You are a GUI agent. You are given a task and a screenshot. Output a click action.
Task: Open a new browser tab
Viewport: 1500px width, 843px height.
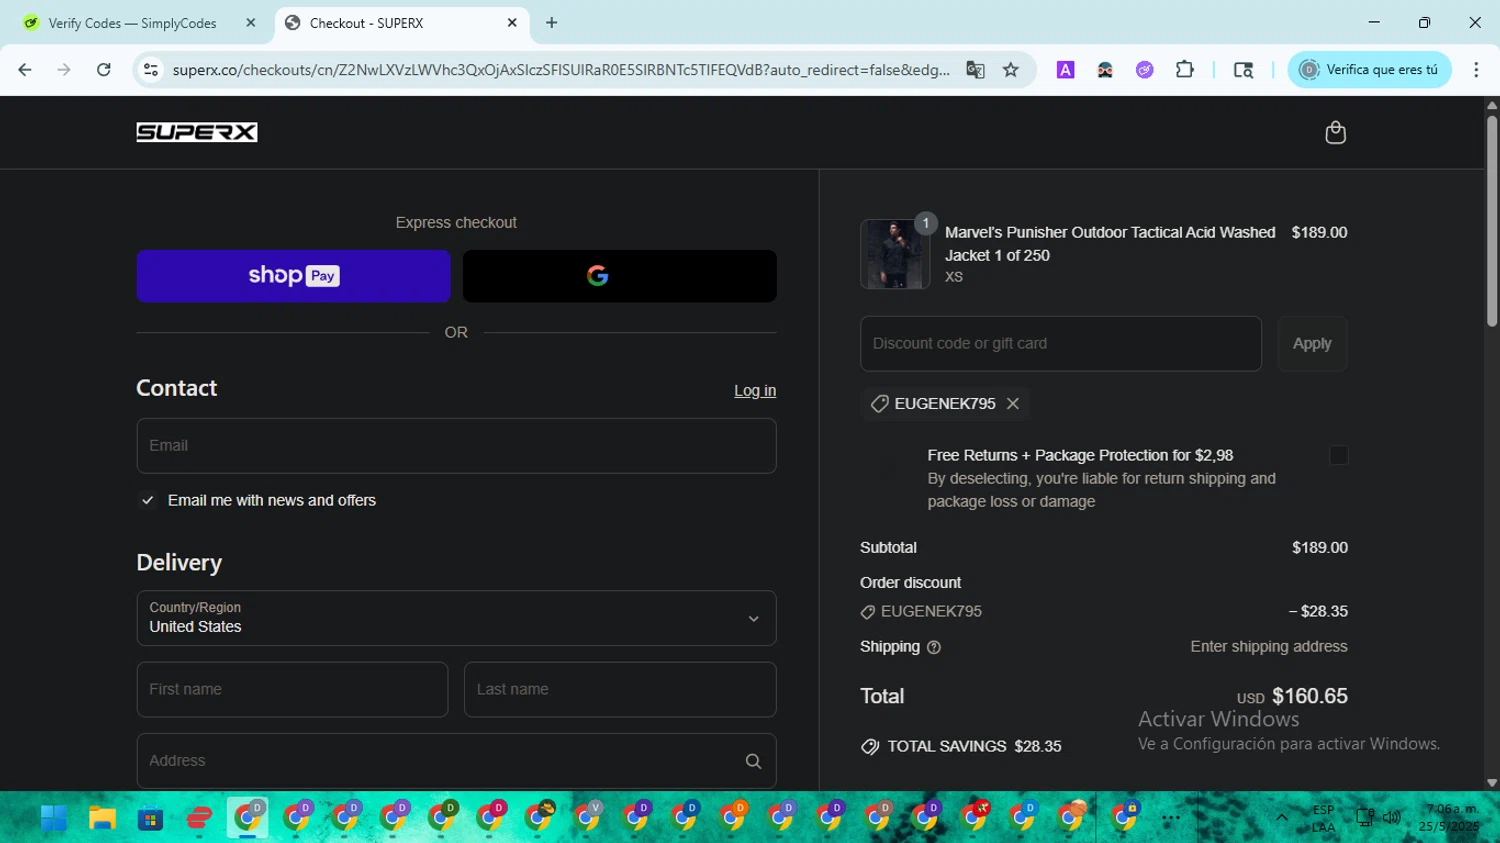[551, 23]
